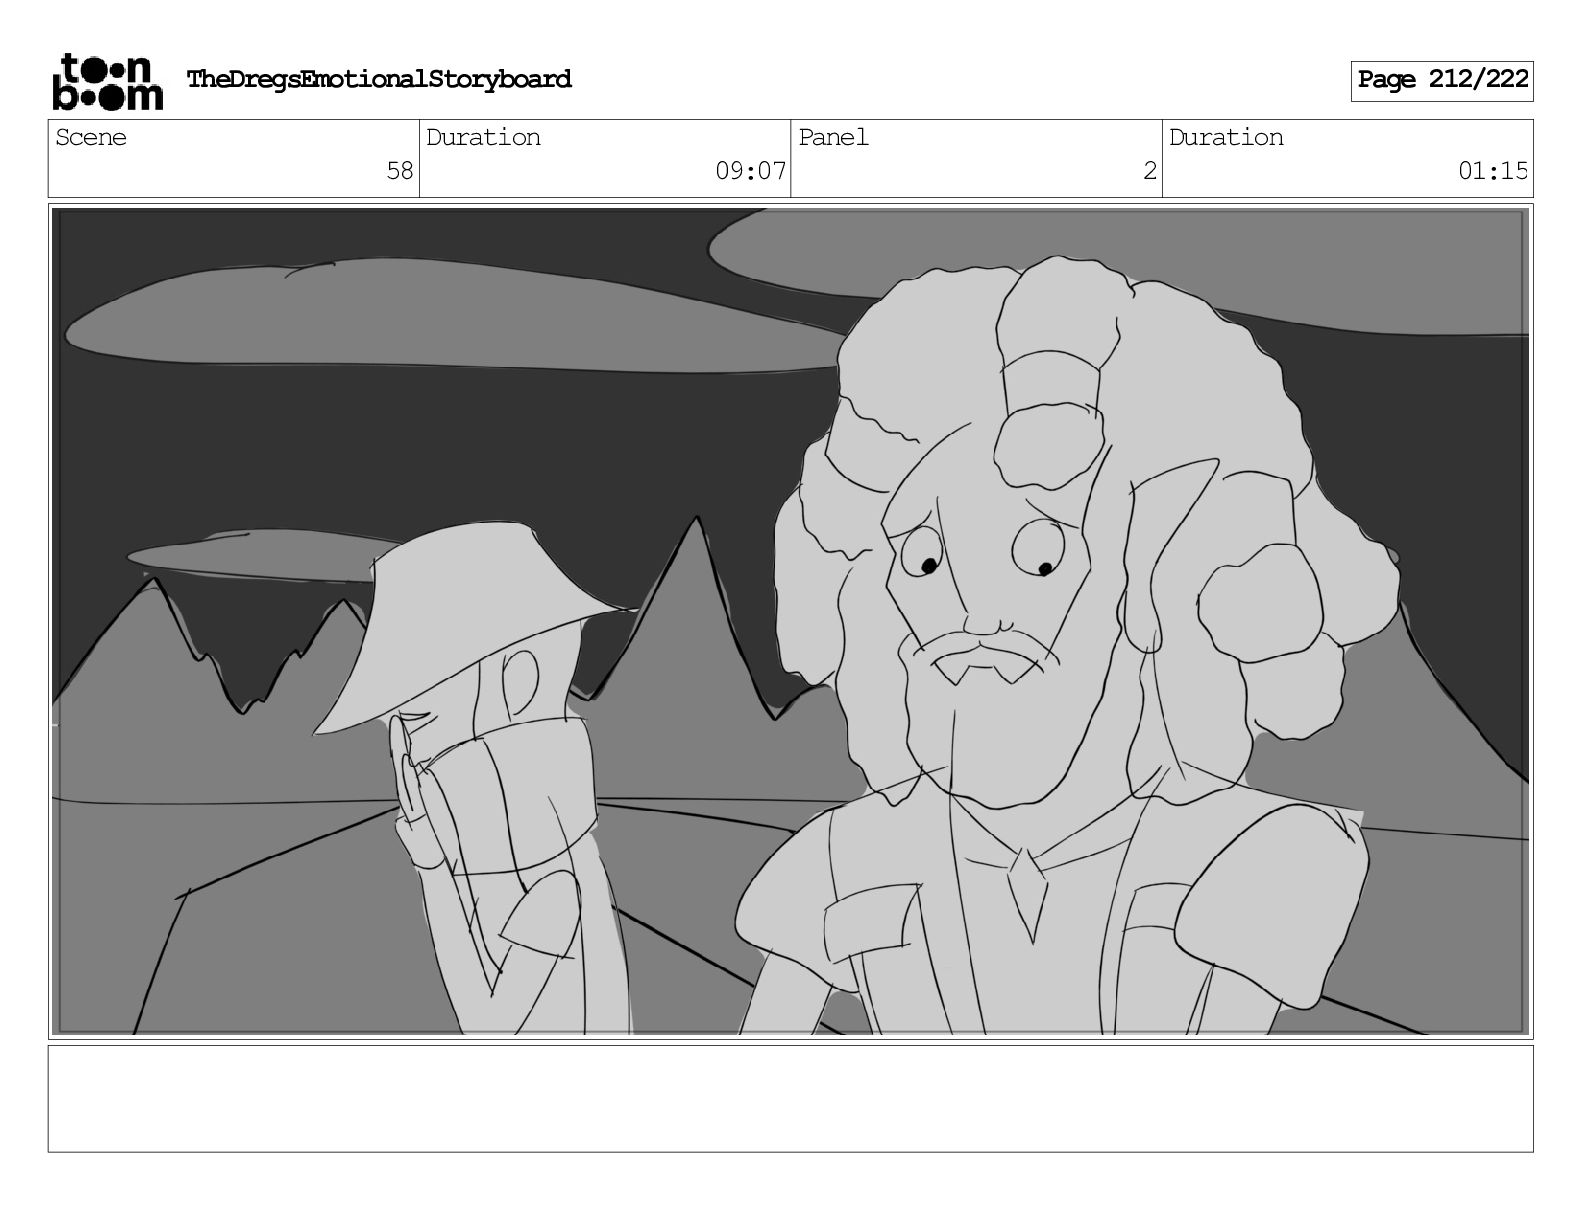Viewport: 1584px width, 1224px height.
Task: Select the panel number 2
Action: click(1150, 171)
